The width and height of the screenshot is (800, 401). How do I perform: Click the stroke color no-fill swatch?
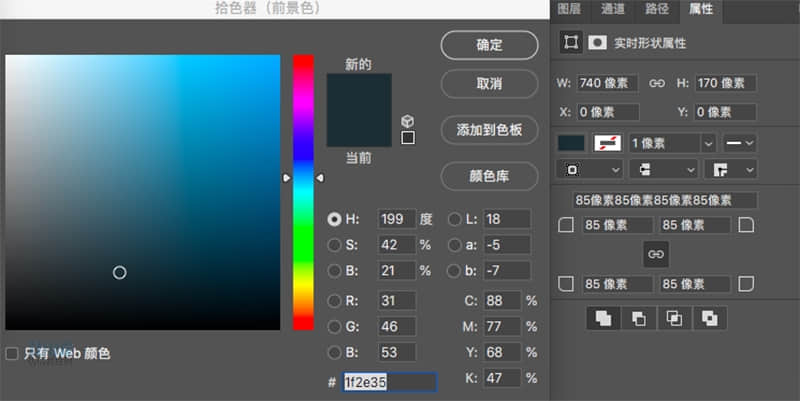607,143
